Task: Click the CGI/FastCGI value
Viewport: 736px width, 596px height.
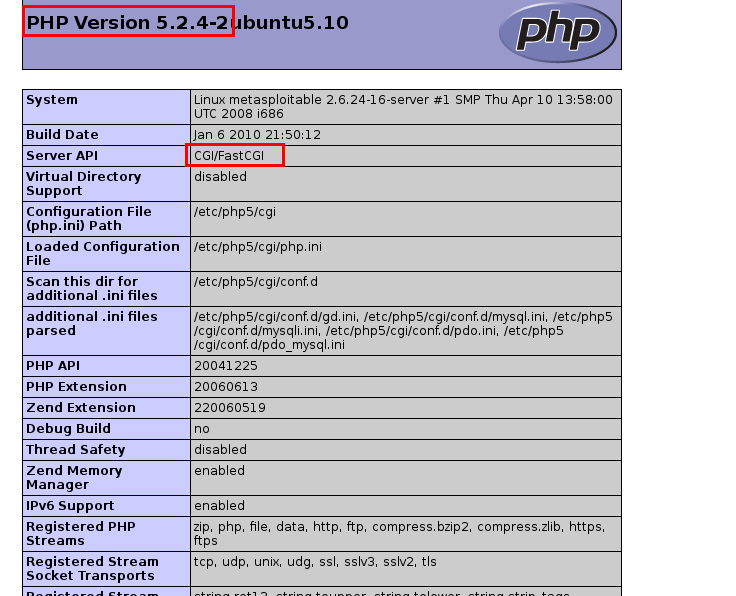Action: tap(235, 155)
